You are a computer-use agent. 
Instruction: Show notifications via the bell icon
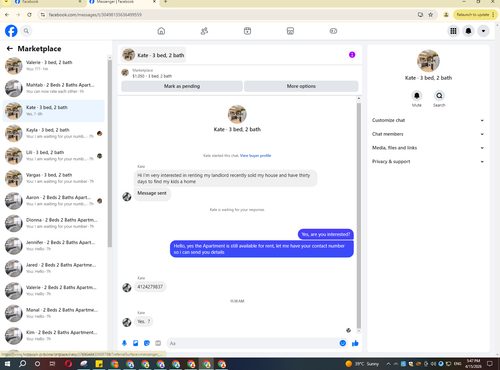[468, 31]
